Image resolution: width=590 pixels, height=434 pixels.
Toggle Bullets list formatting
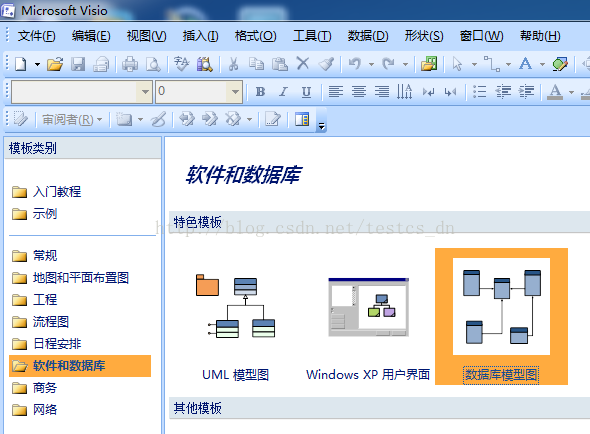click(x=479, y=91)
